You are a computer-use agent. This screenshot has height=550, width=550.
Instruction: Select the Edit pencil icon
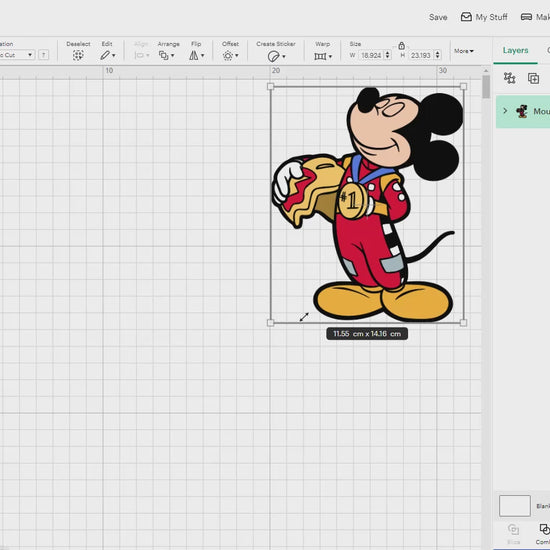(x=105, y=55)
